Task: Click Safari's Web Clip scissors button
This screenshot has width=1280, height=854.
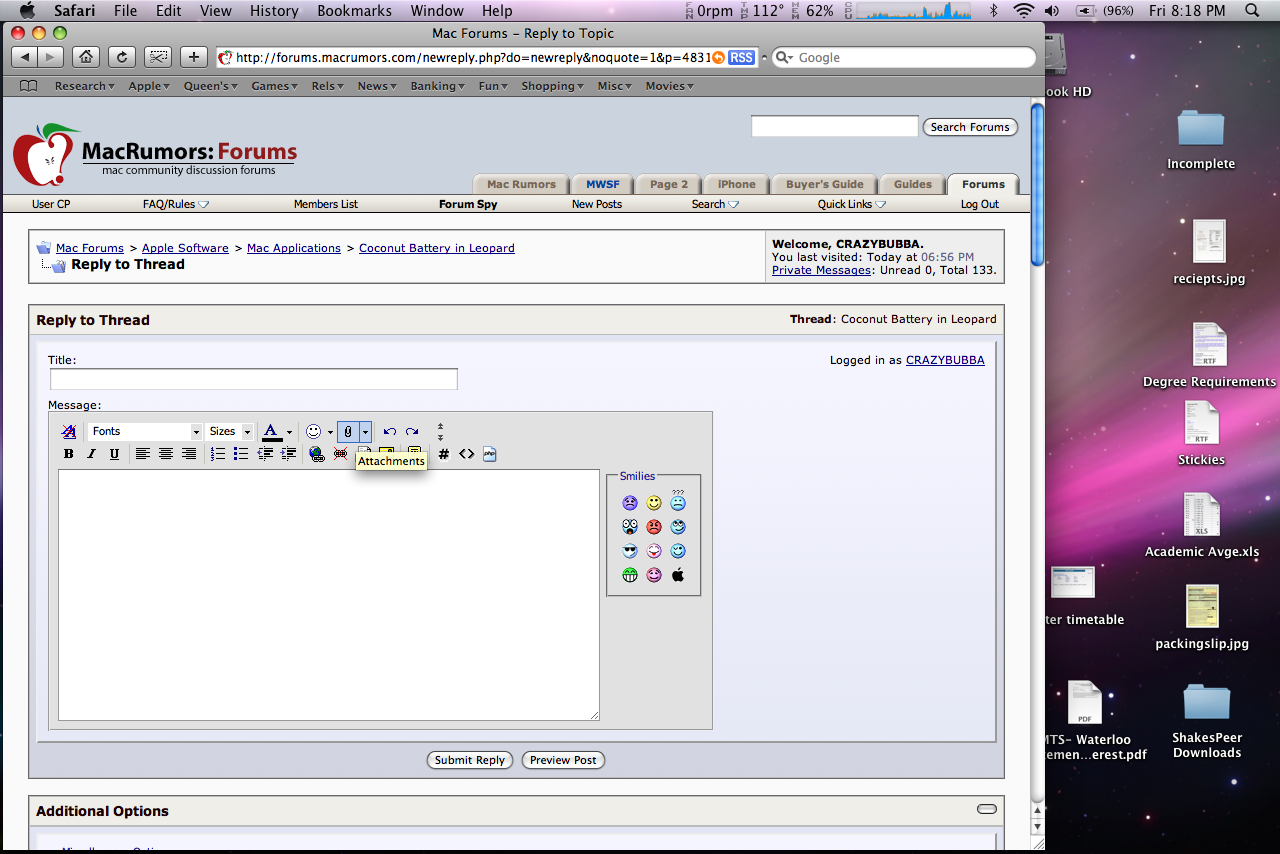Action: tap(158, 57)
